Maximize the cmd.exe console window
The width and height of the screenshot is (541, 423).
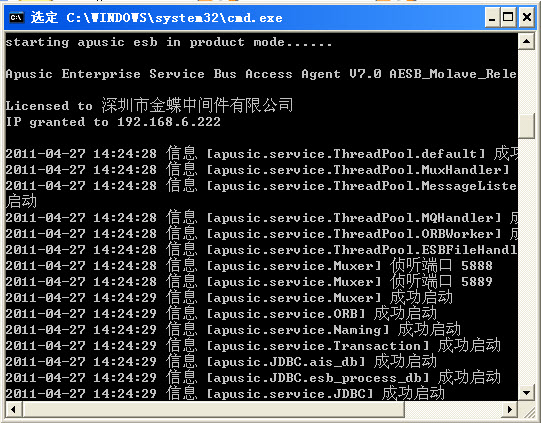(x=508, y=17)
